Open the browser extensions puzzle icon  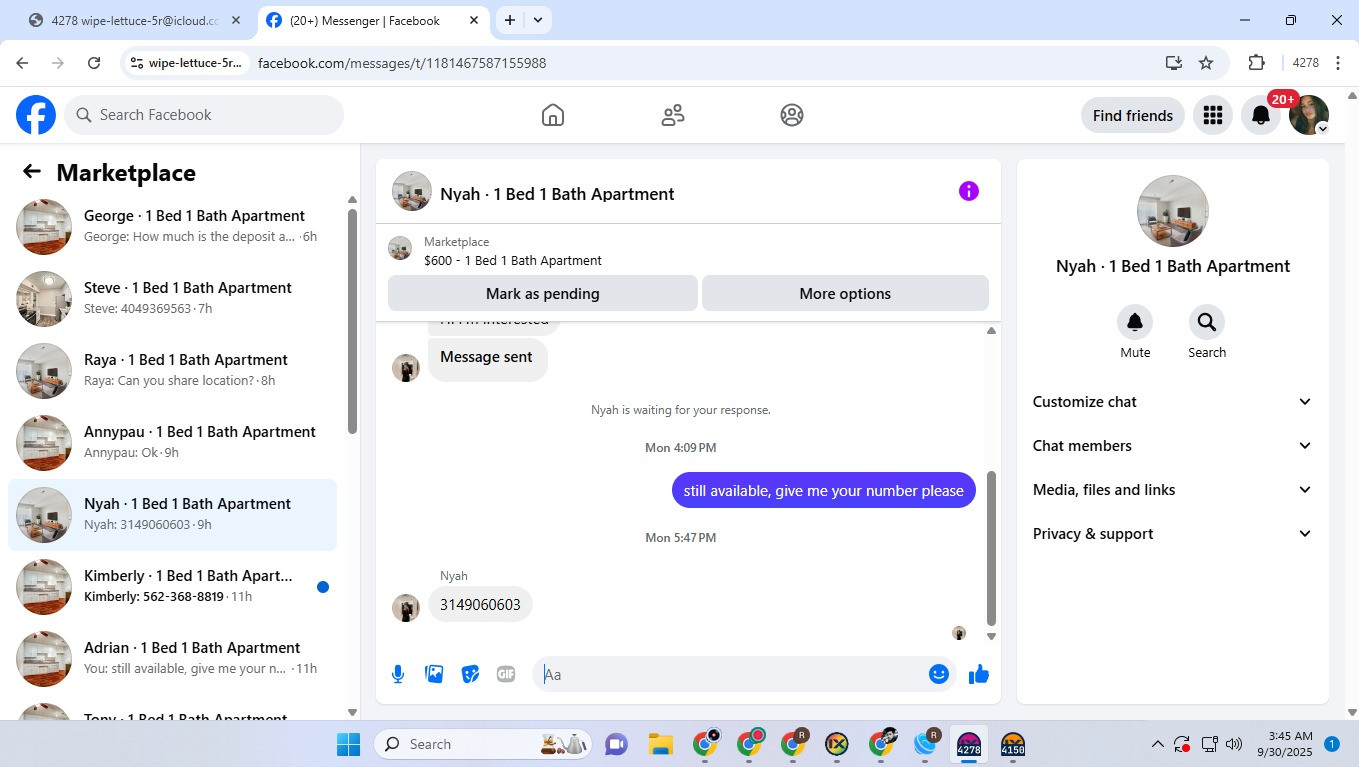tap(1256, 63)
